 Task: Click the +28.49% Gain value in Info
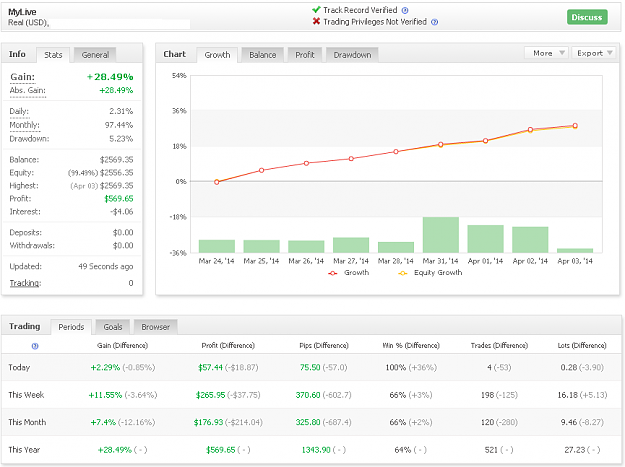click(110, 77)
